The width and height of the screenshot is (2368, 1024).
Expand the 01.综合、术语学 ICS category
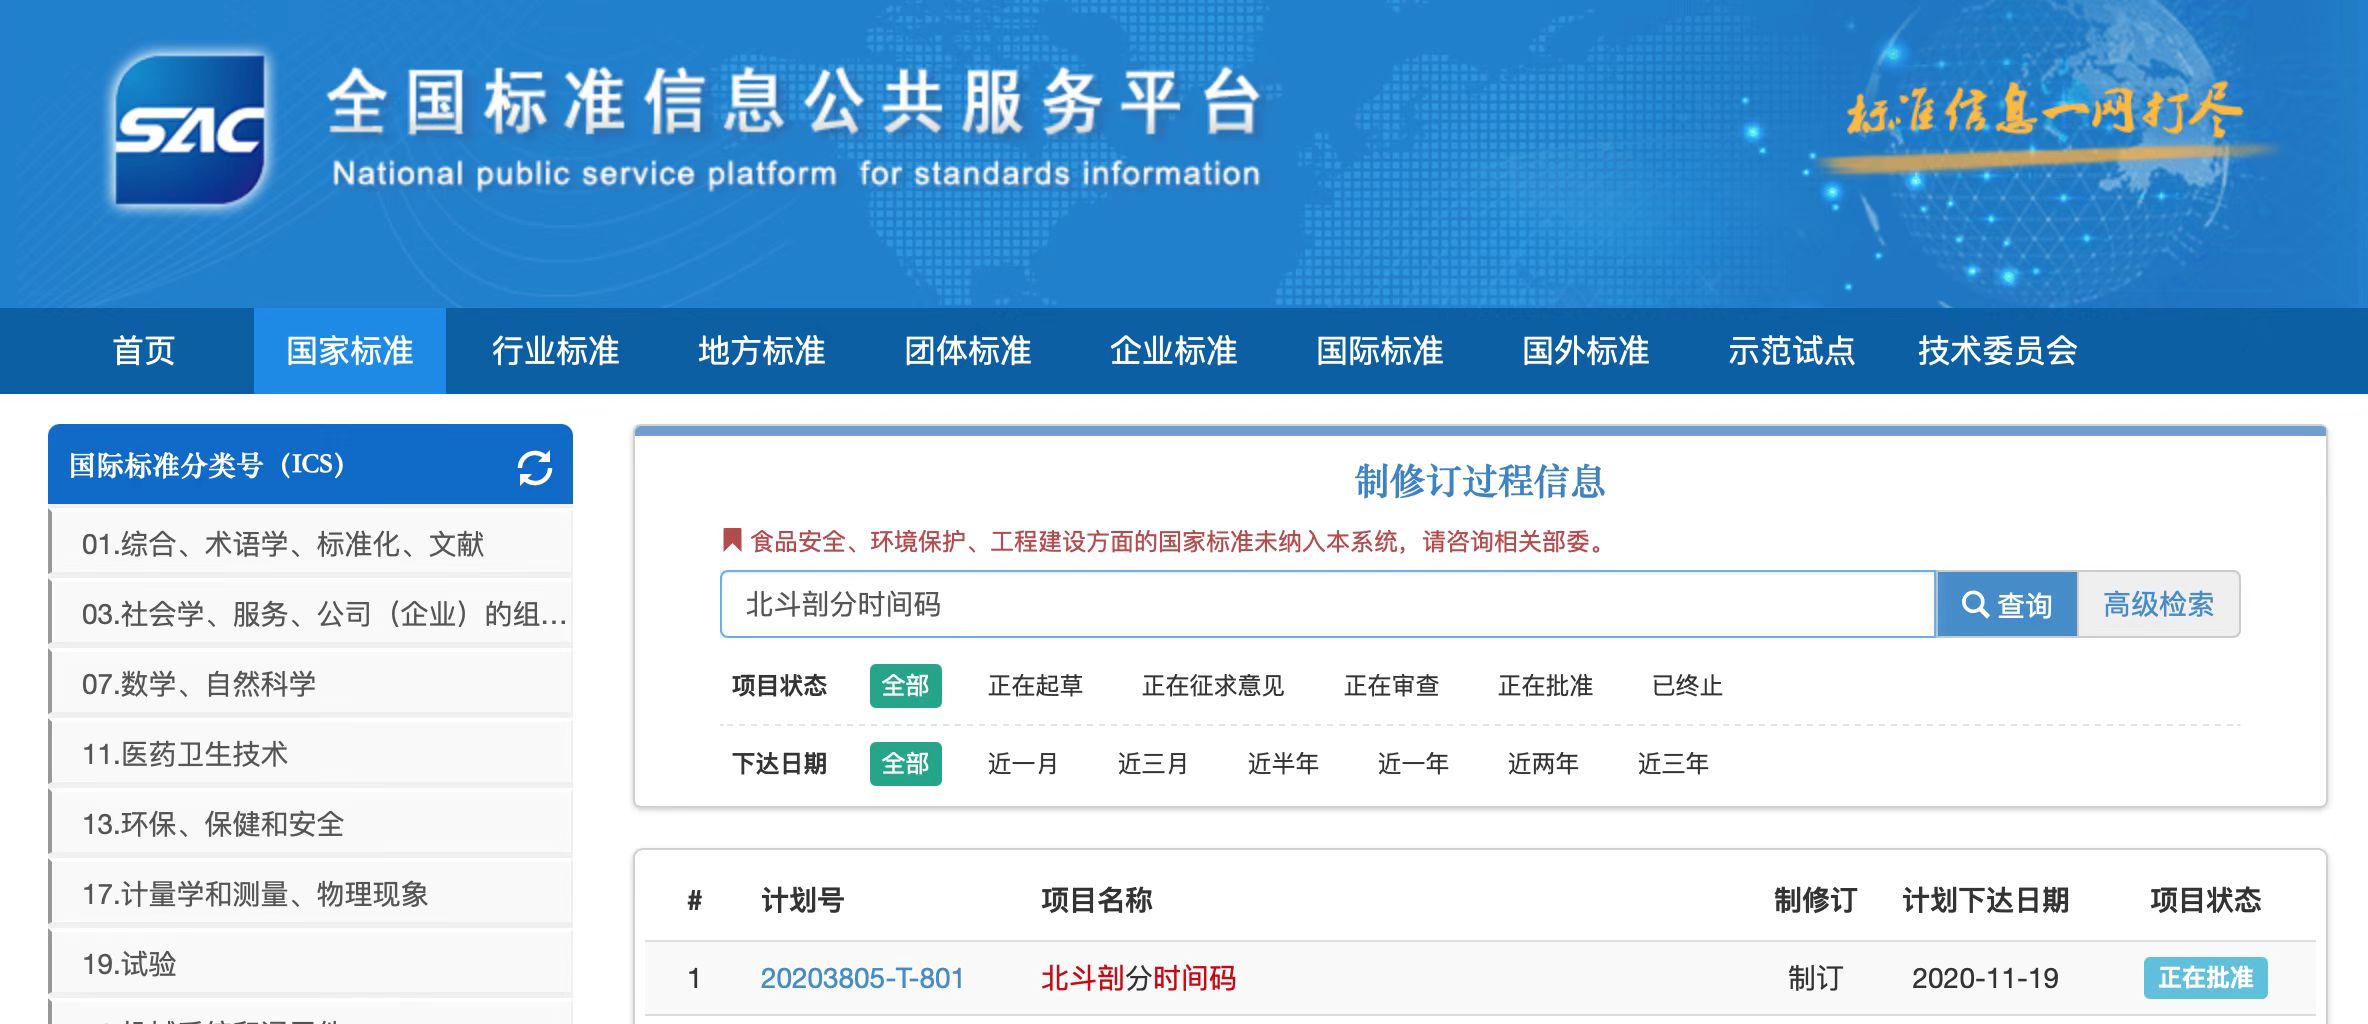tap(283, 545)
